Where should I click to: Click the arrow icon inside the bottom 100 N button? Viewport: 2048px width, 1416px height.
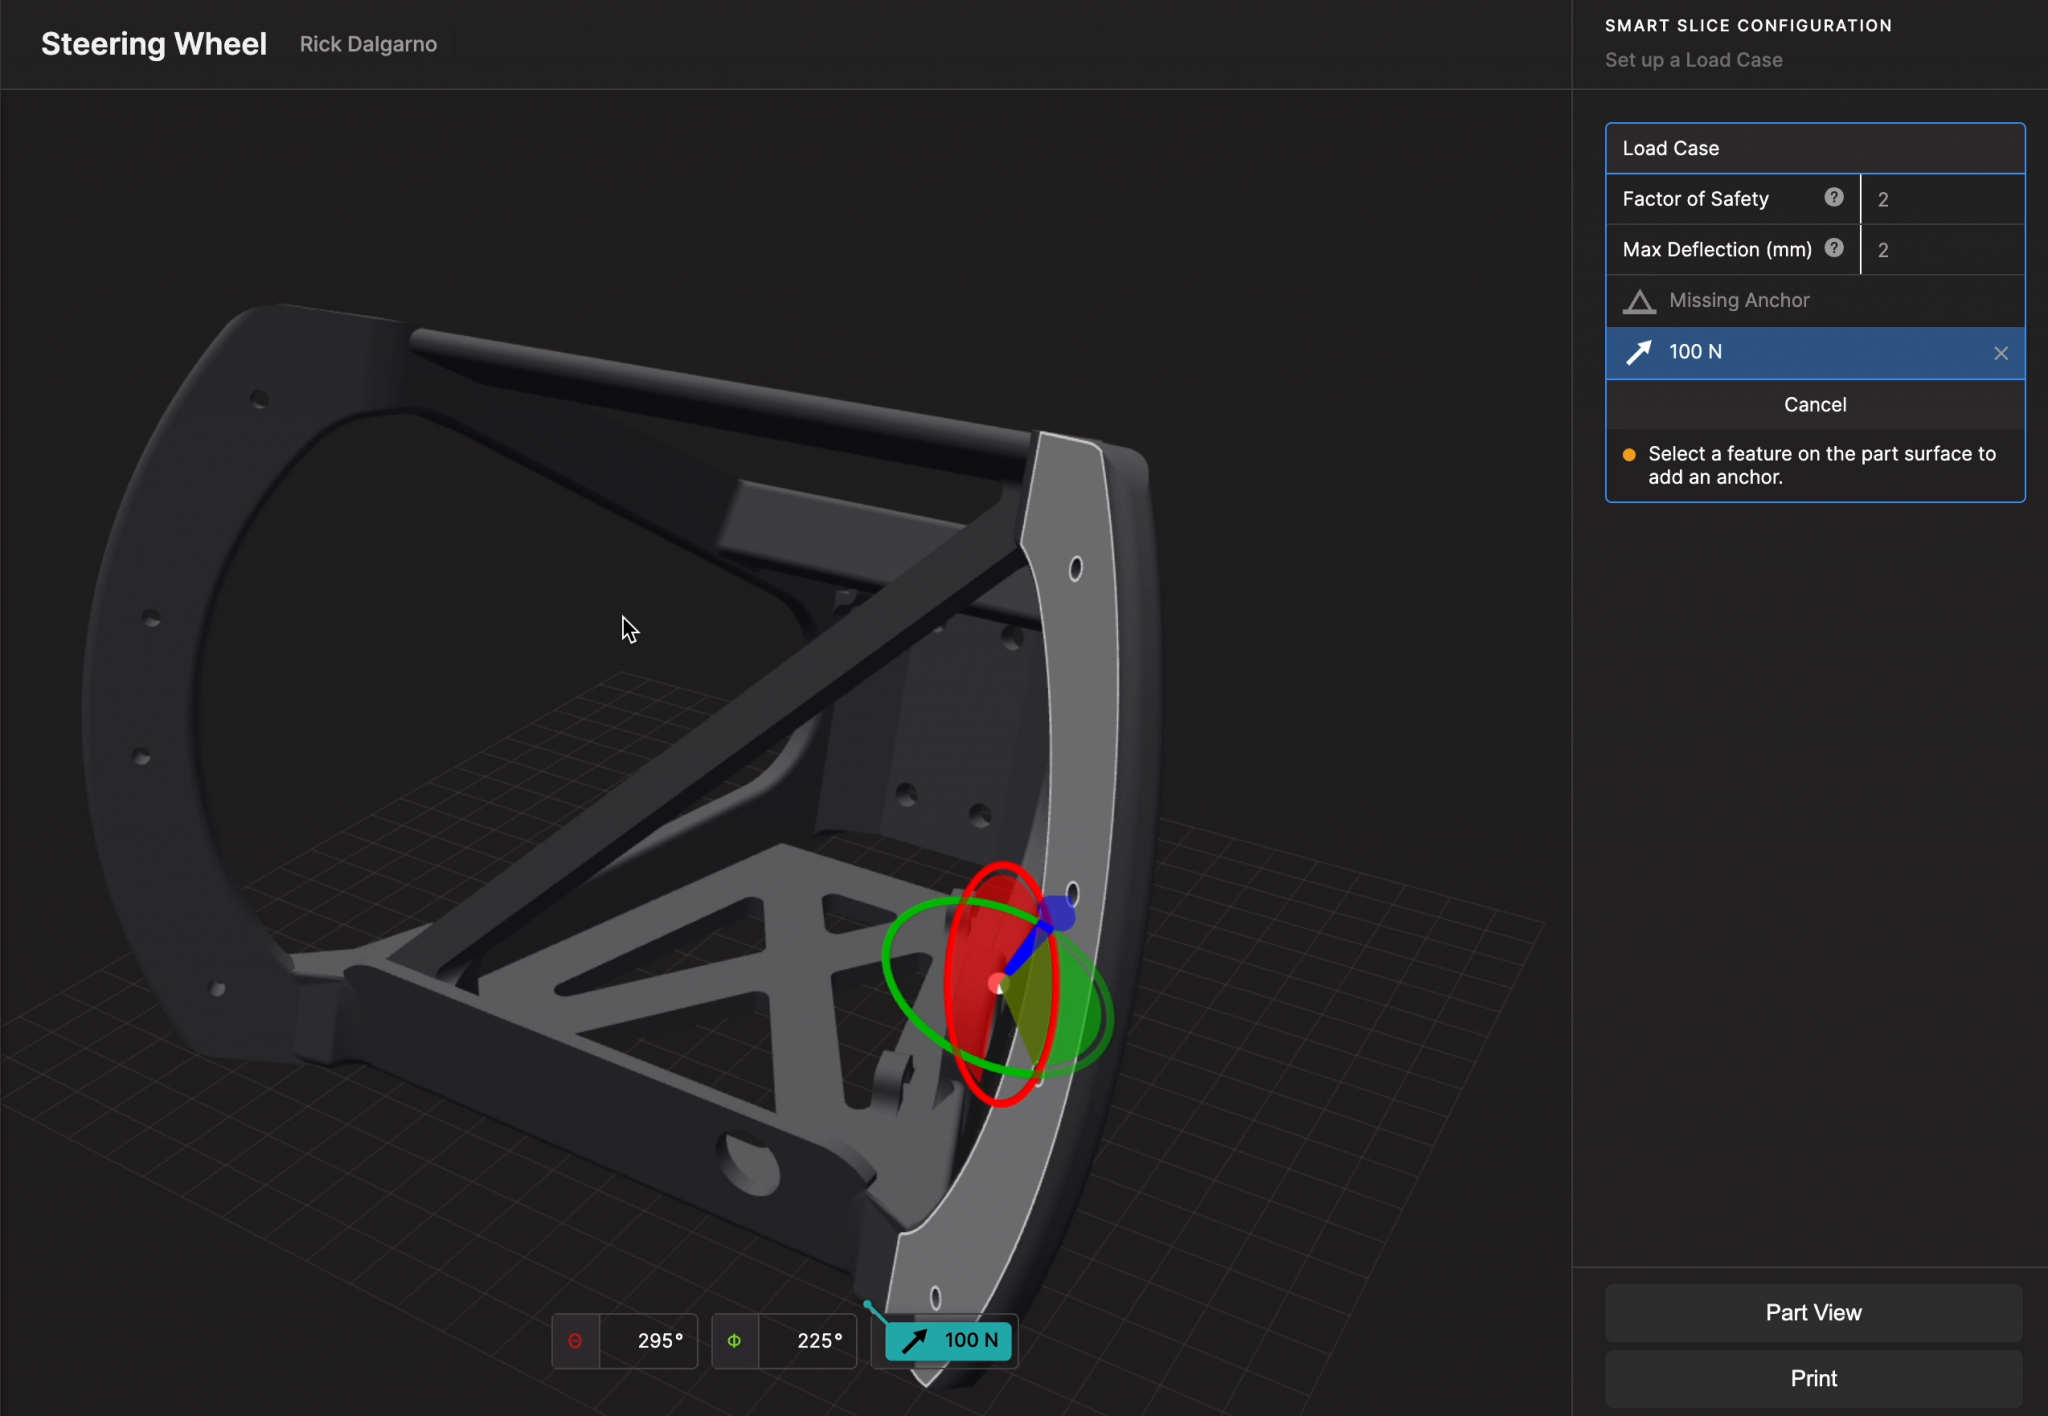click(913, 1340)
